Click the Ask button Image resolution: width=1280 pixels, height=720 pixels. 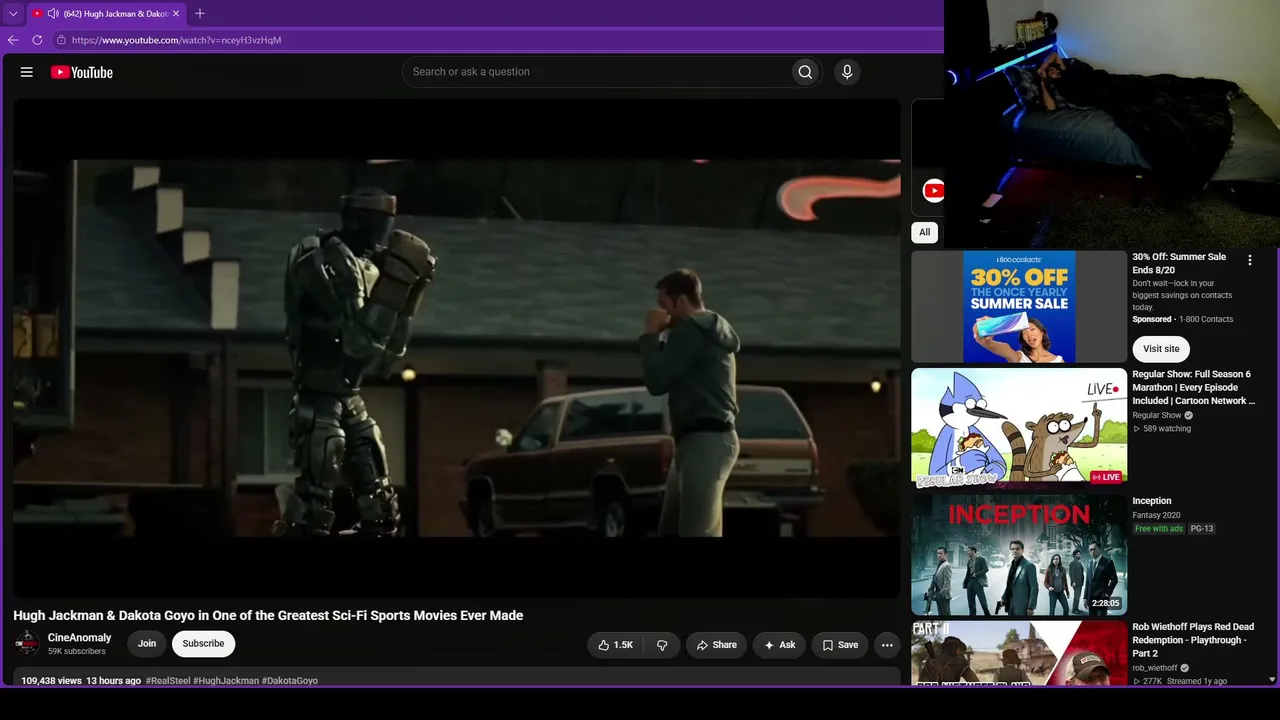[x=779, y=645]
